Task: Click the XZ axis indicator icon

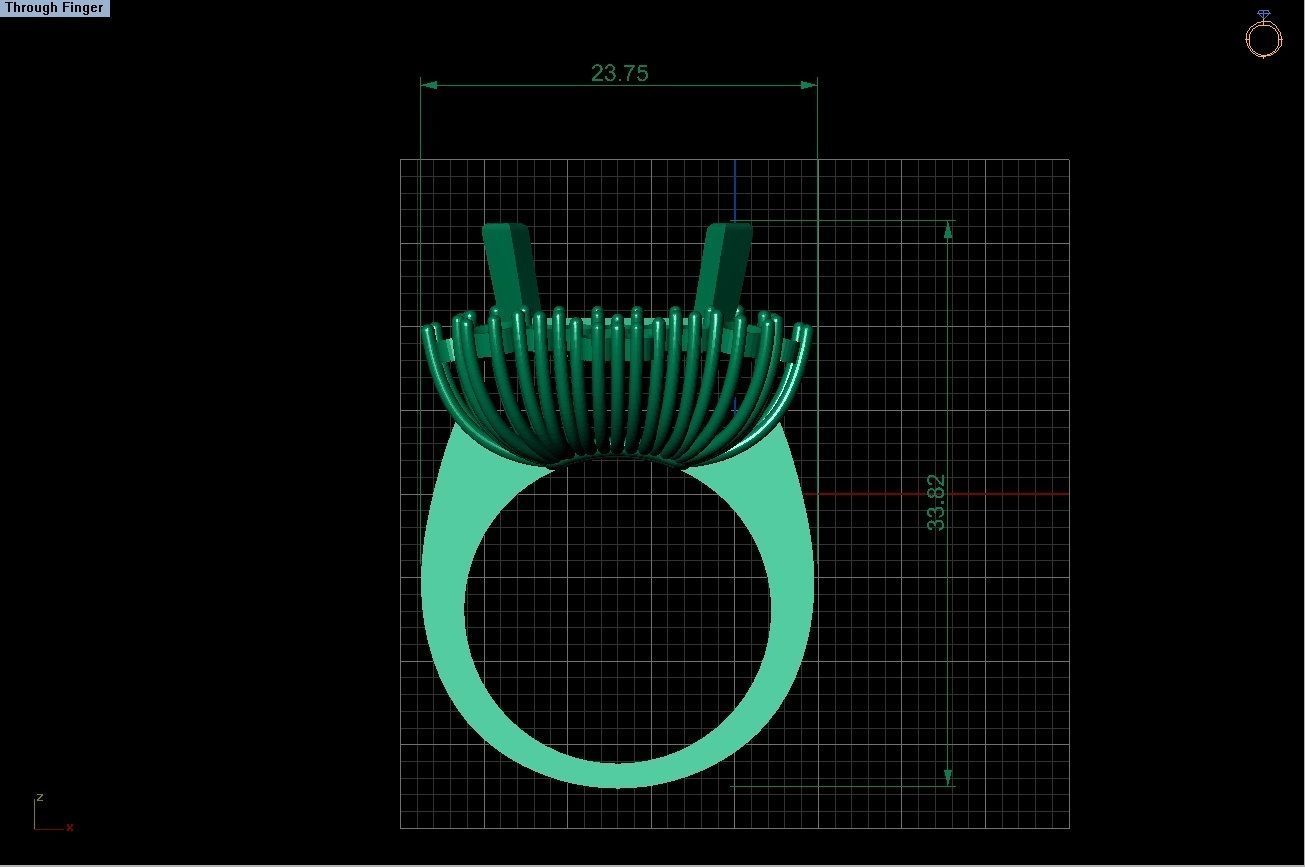Action: (x=53, y=813)
